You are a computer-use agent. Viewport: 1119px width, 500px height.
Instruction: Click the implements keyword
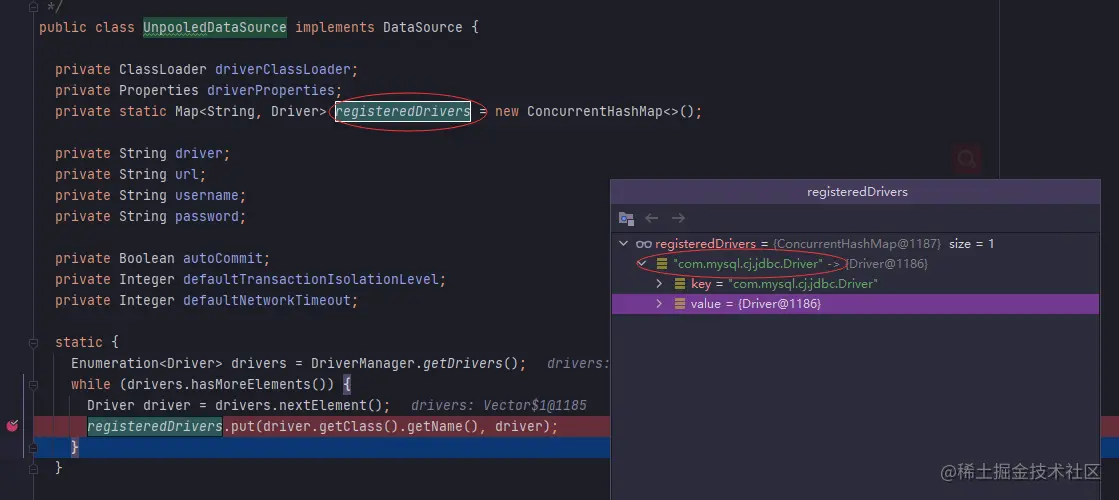click(335, 28)
